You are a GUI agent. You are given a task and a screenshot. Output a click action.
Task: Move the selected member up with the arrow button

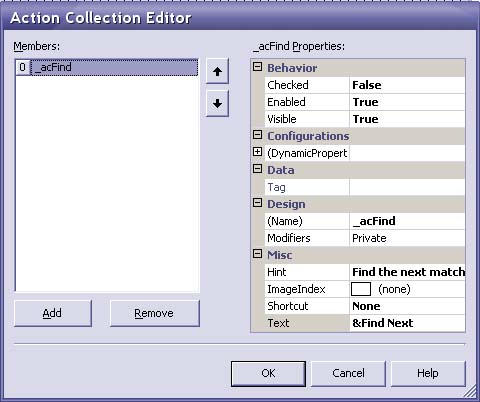click(217, 71)
